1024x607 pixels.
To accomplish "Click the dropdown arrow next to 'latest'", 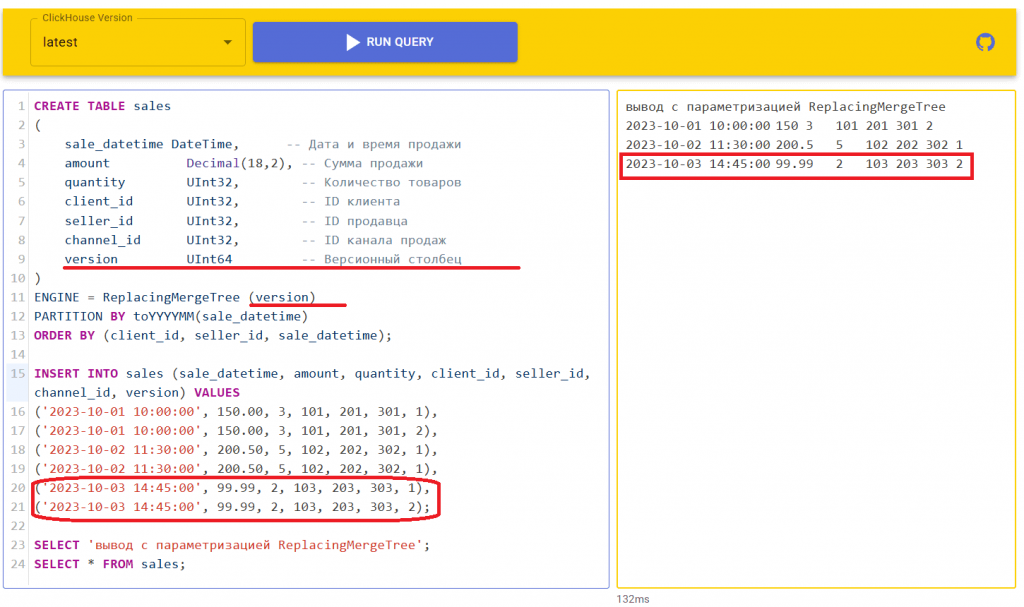I will click(x=228, y=42).
